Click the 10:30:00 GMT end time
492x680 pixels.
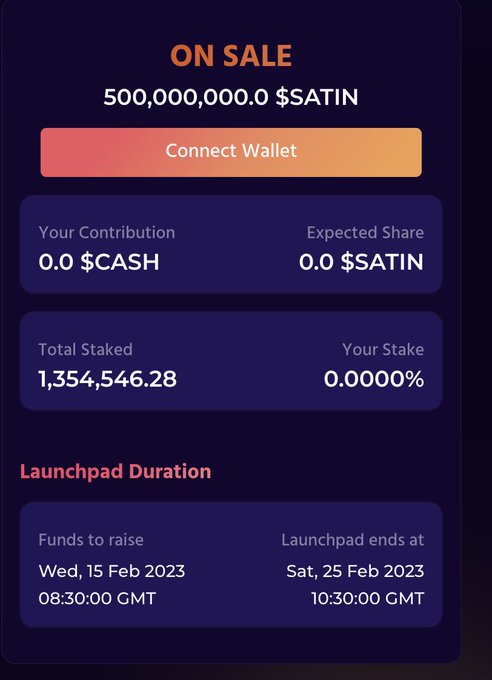click(x=368, y=599)
